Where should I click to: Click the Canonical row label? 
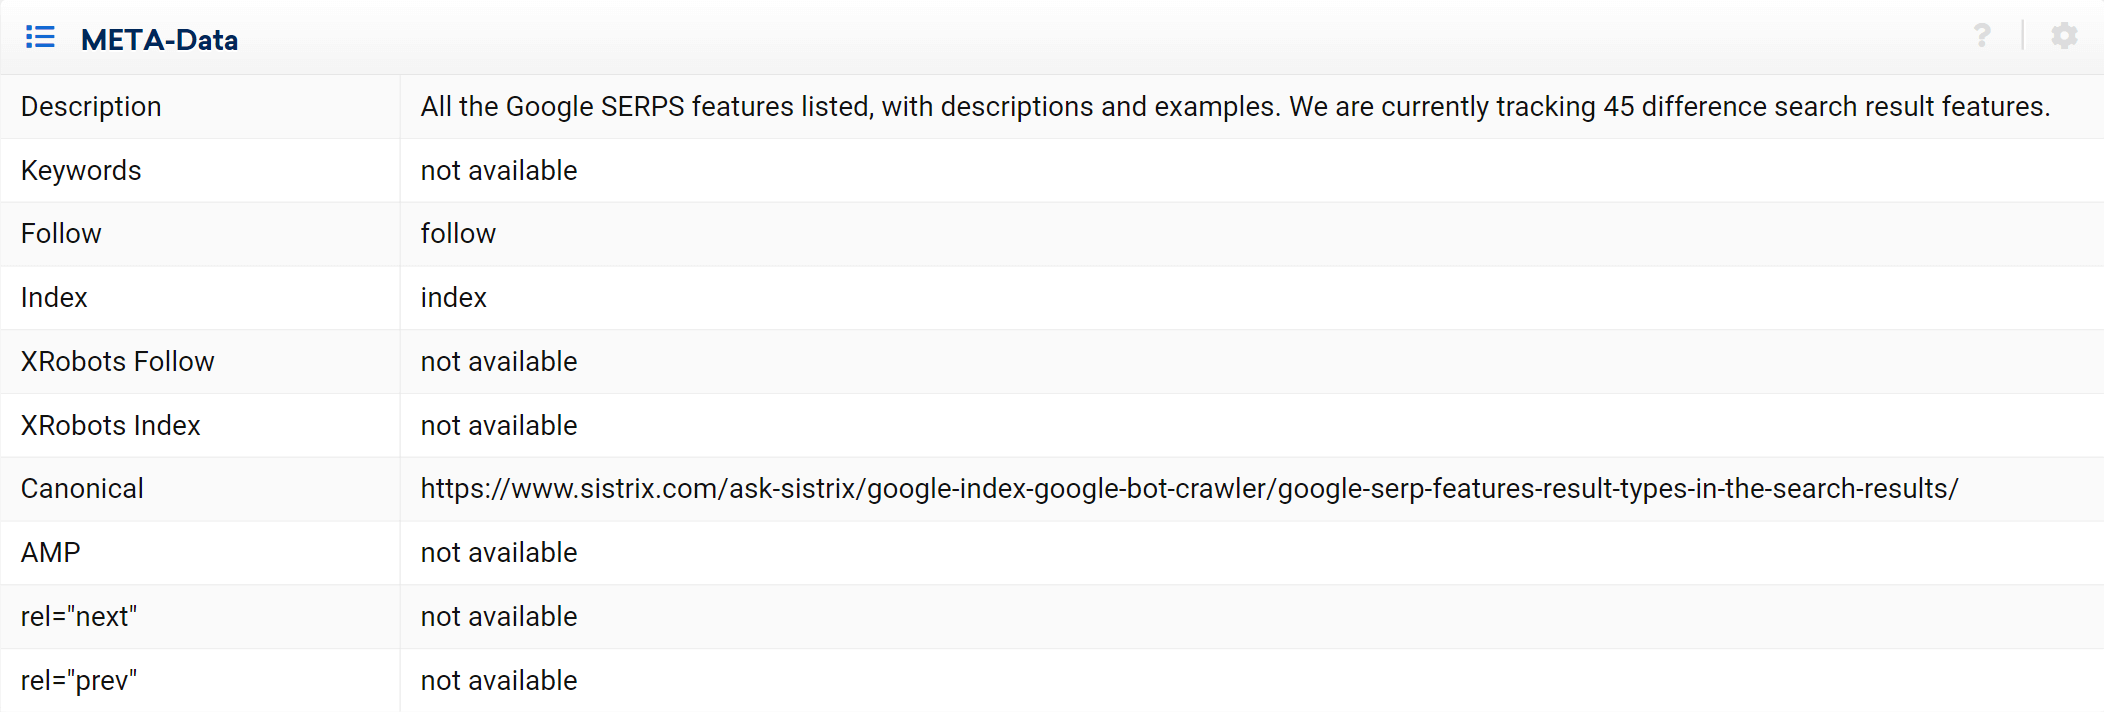pyautogui.click(x=82, y=489)
